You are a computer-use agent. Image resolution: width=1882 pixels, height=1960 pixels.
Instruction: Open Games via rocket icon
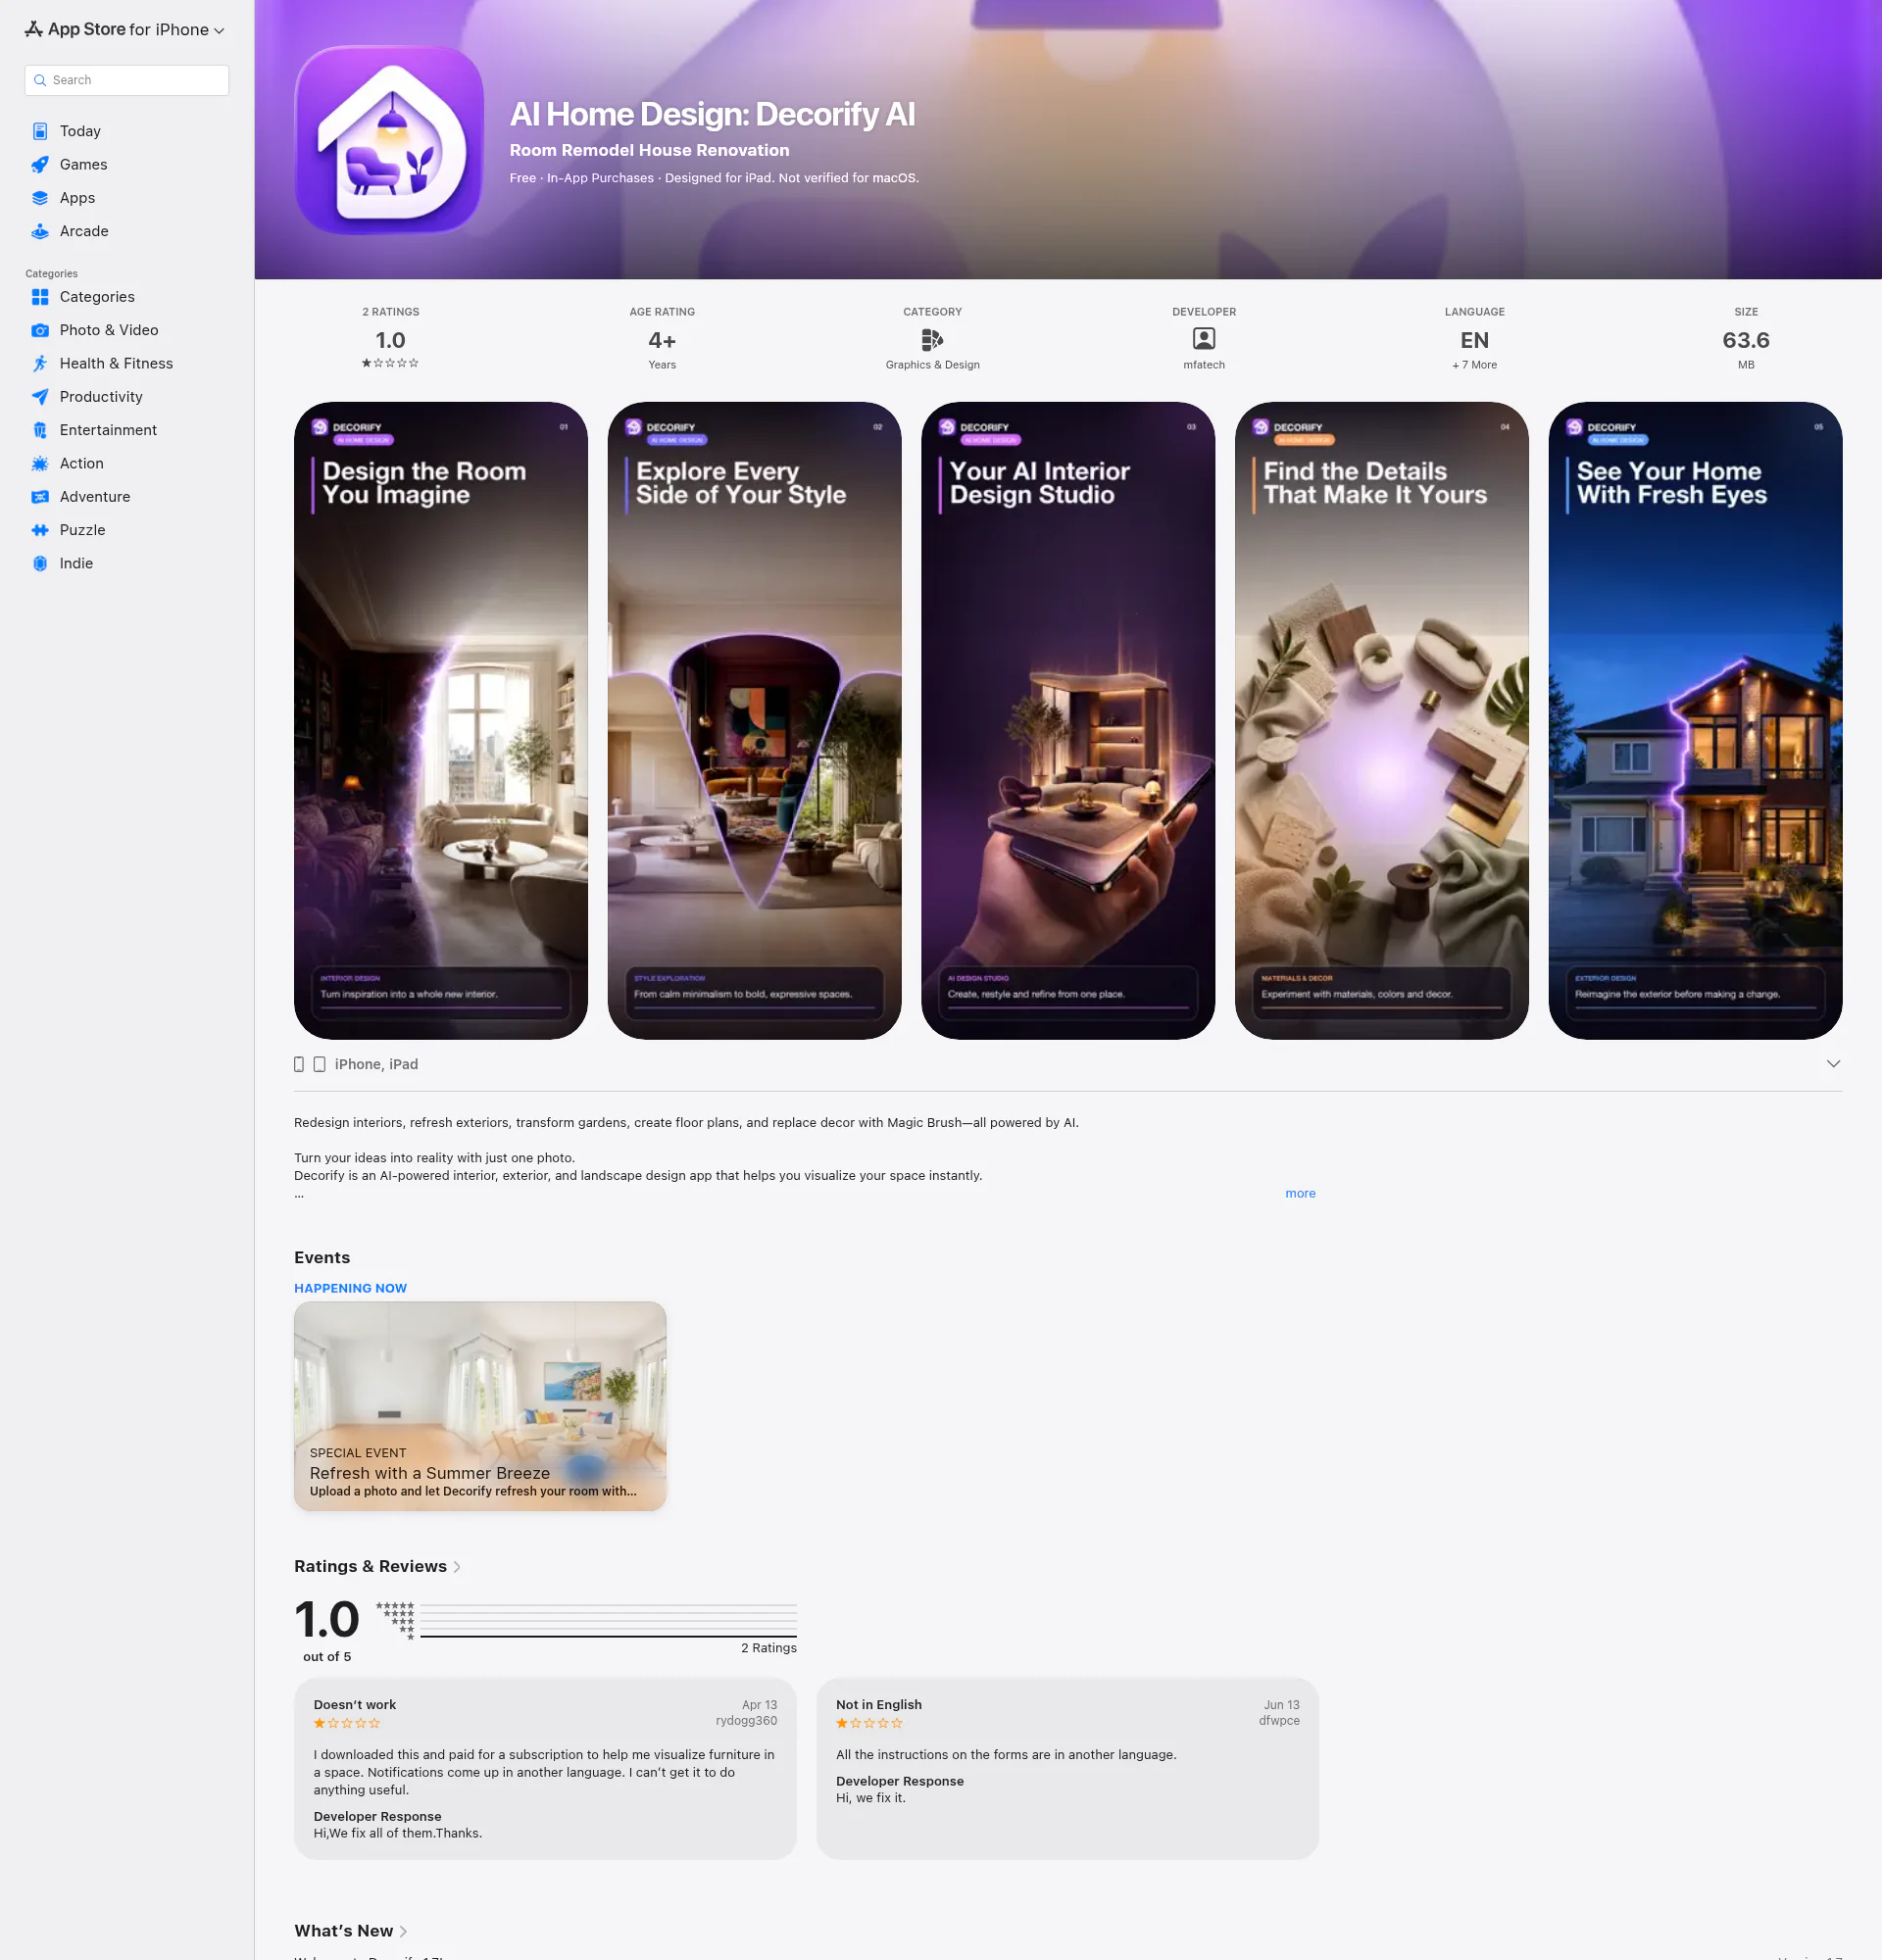[40, 164]
